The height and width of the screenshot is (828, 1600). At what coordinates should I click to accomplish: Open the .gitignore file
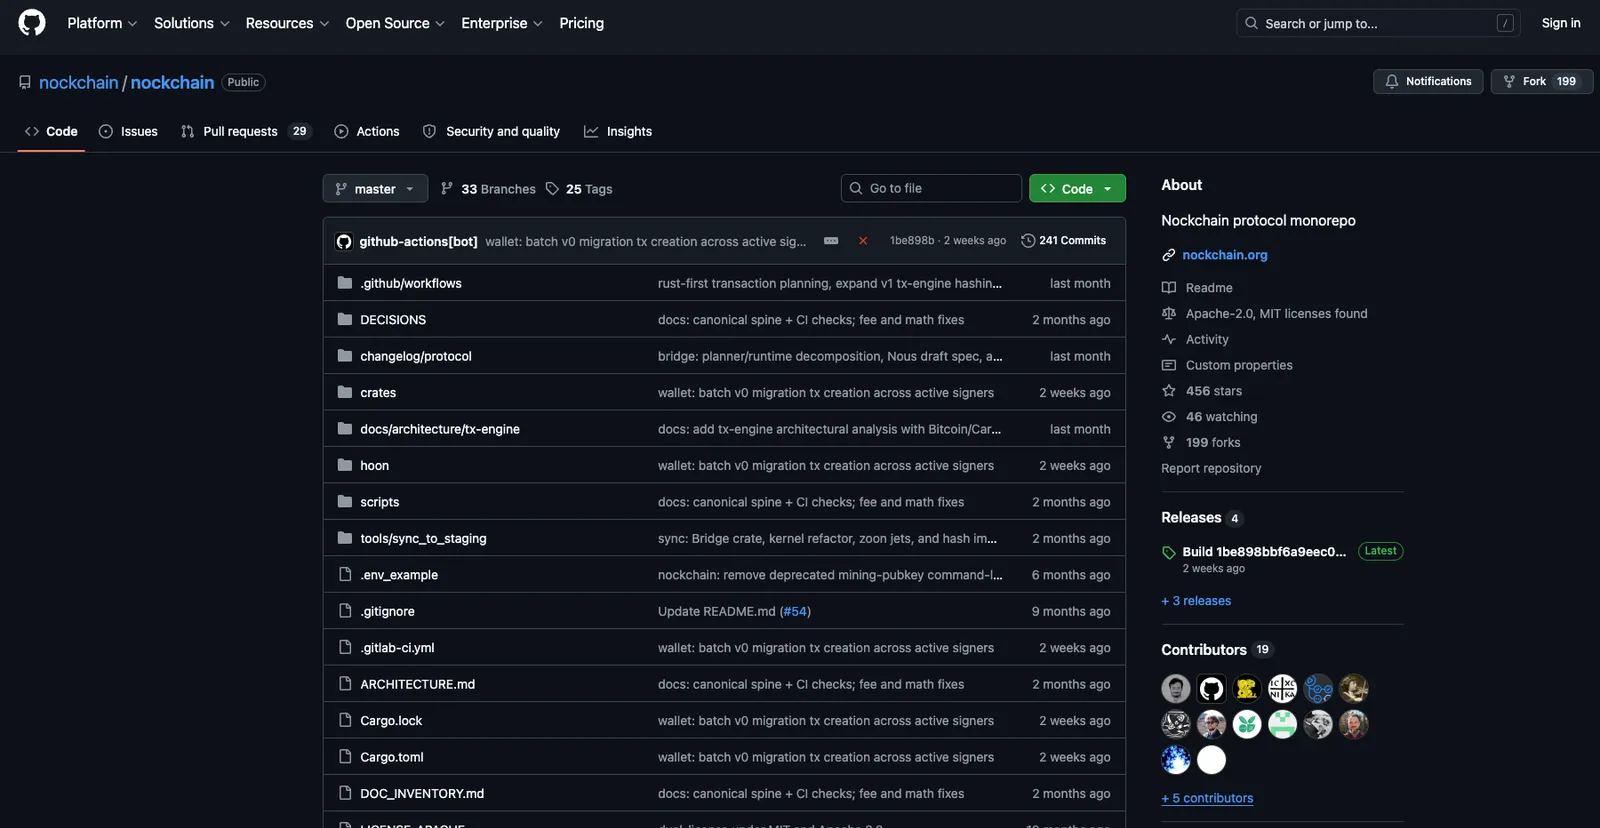[x=387, y=611]
